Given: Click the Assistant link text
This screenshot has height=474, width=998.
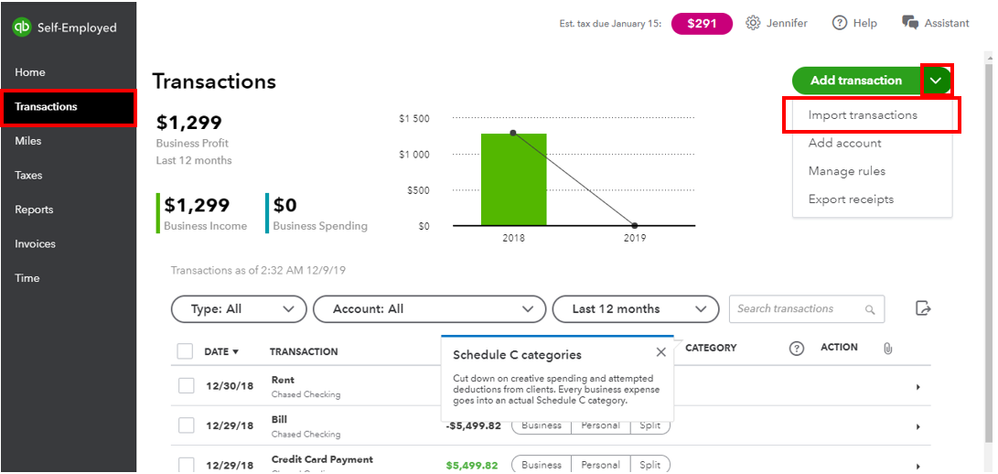Looking at the screenshot, I should (947, 23).
